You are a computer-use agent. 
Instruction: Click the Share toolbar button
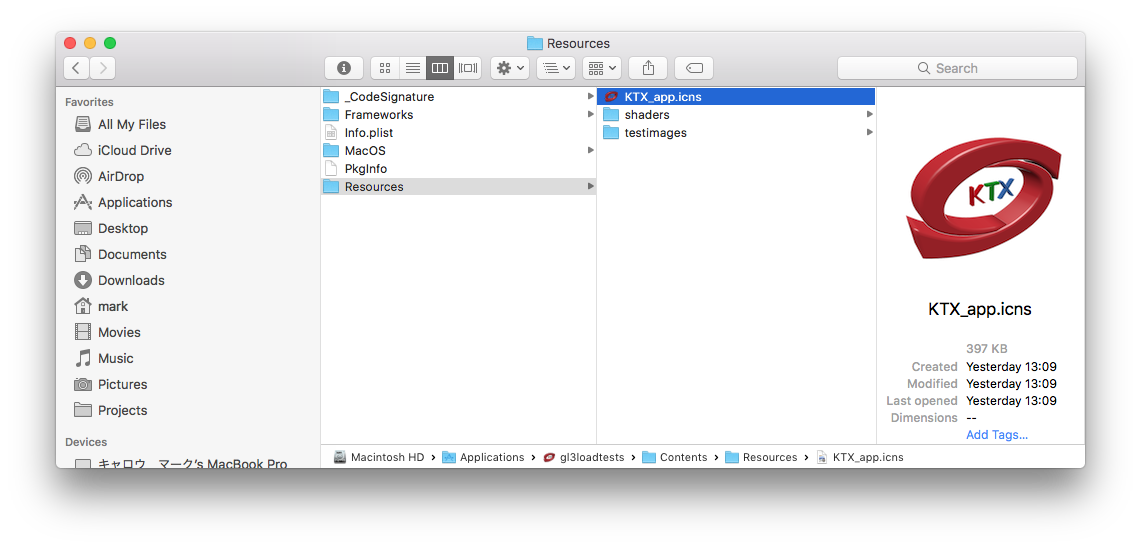click(648, 68)
